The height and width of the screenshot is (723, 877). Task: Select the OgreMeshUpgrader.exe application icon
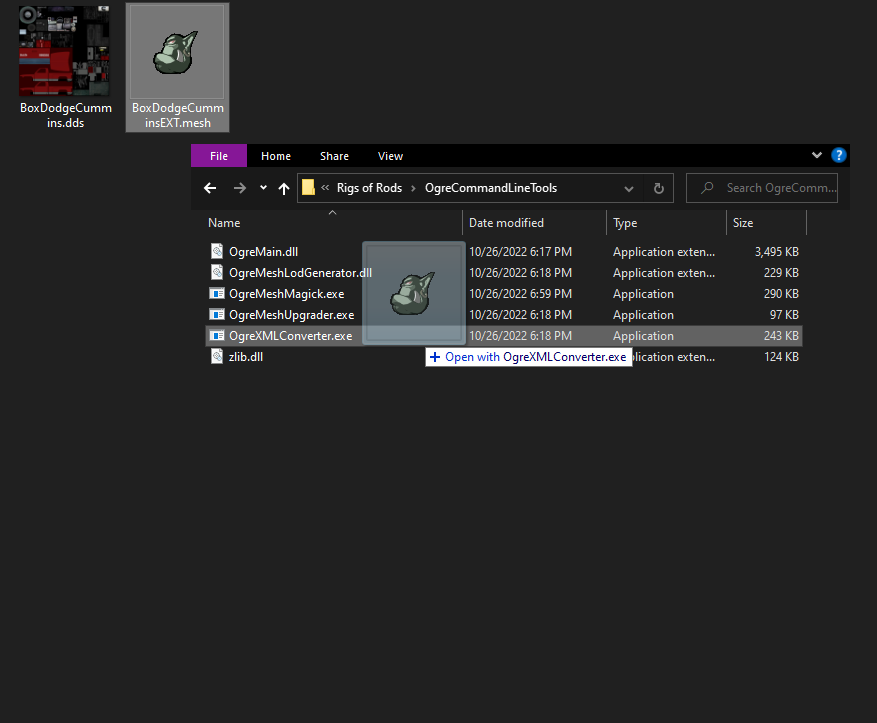coord(217,314)
